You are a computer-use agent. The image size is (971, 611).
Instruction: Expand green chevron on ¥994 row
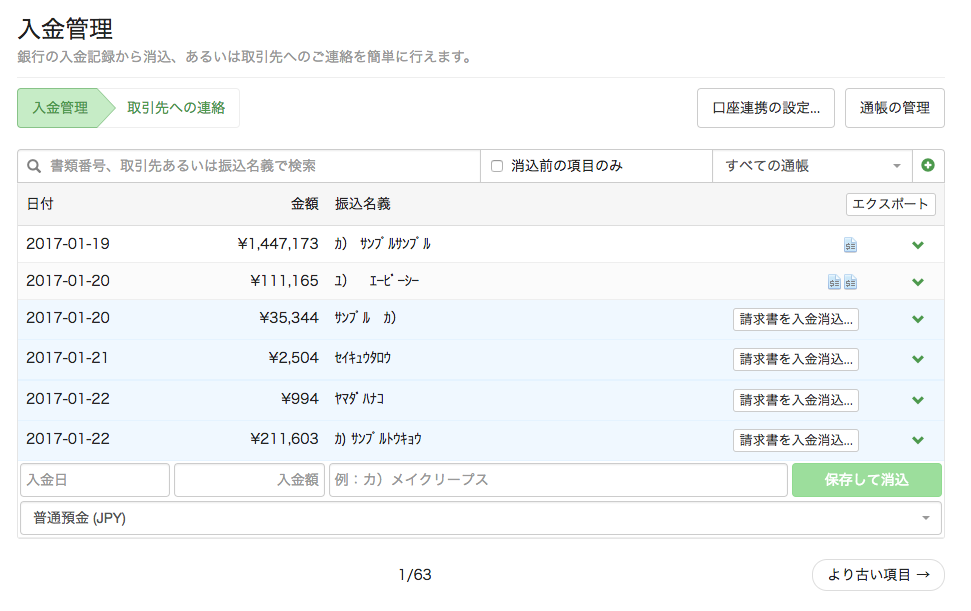(918, 400)
